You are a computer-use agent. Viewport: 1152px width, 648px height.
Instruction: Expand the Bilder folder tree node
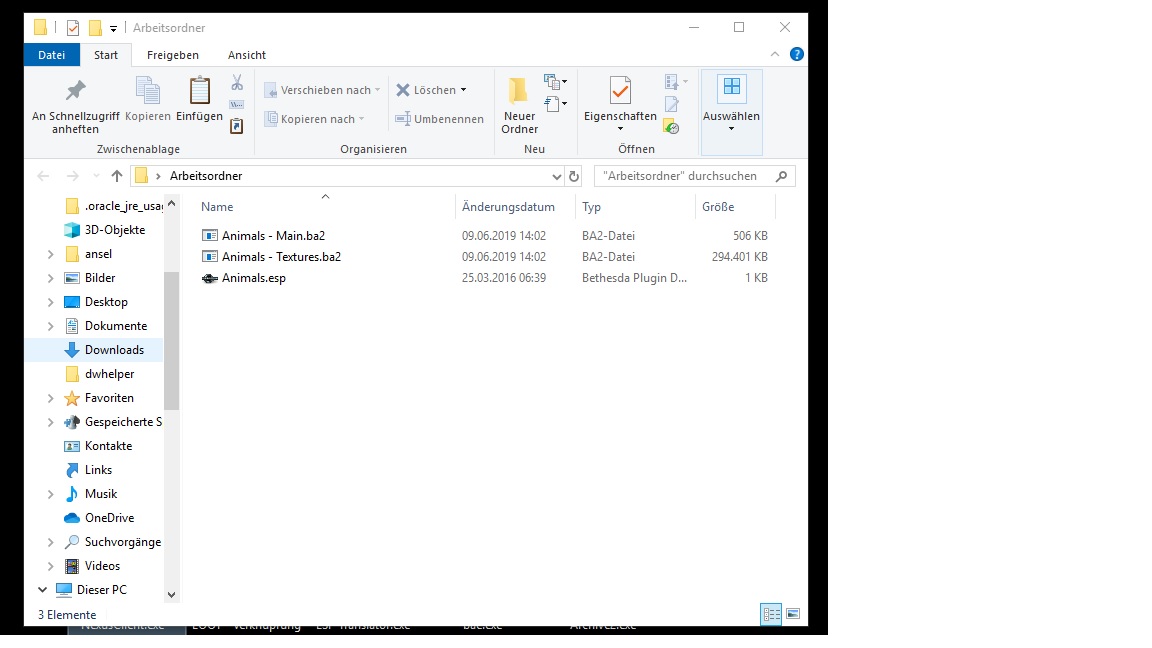click(x=51, y=278)
